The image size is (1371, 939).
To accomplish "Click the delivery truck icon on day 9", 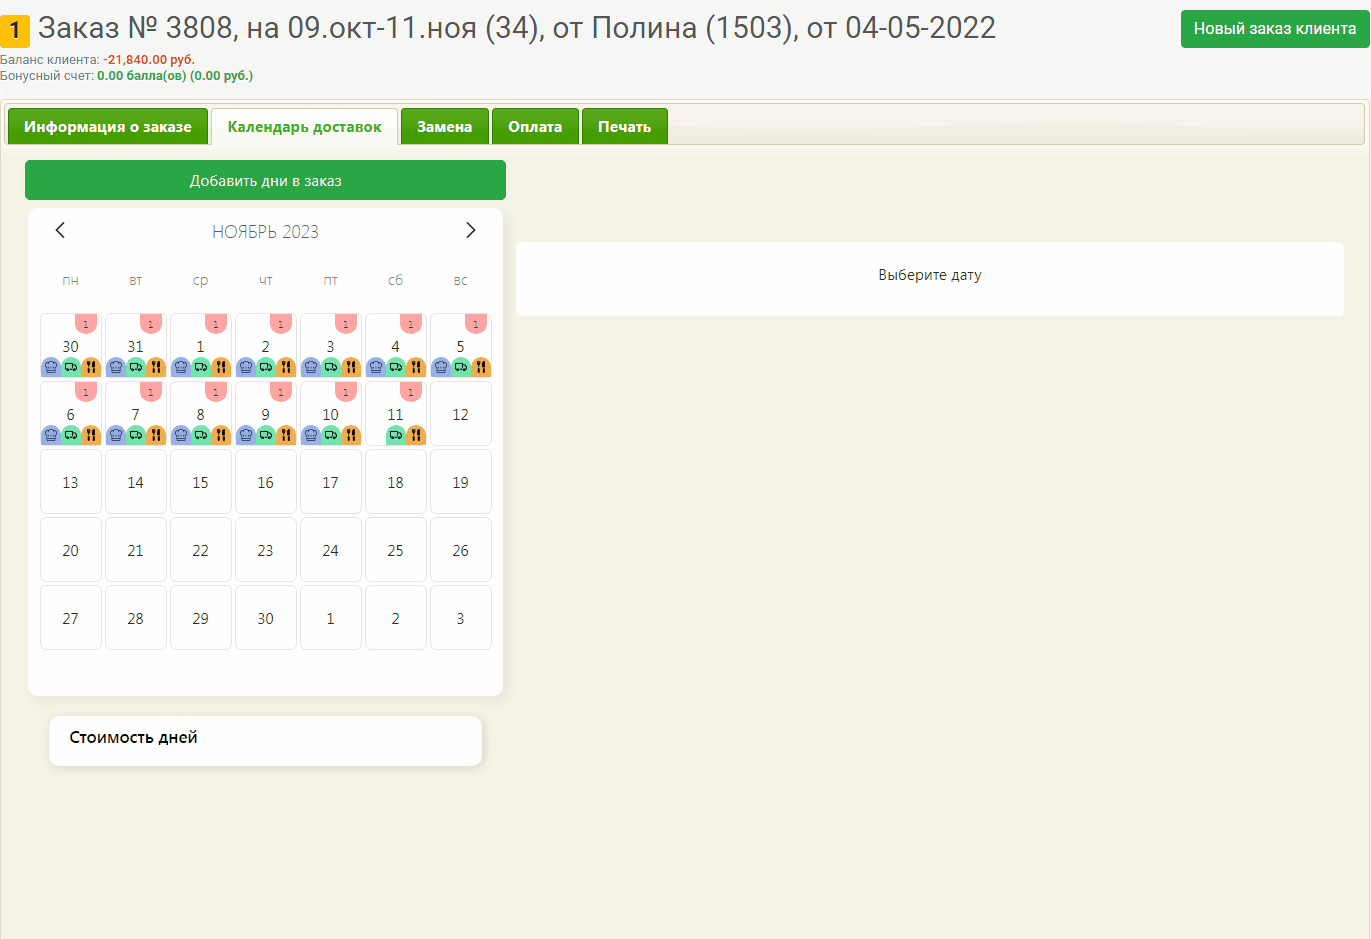I will (266, 435).
